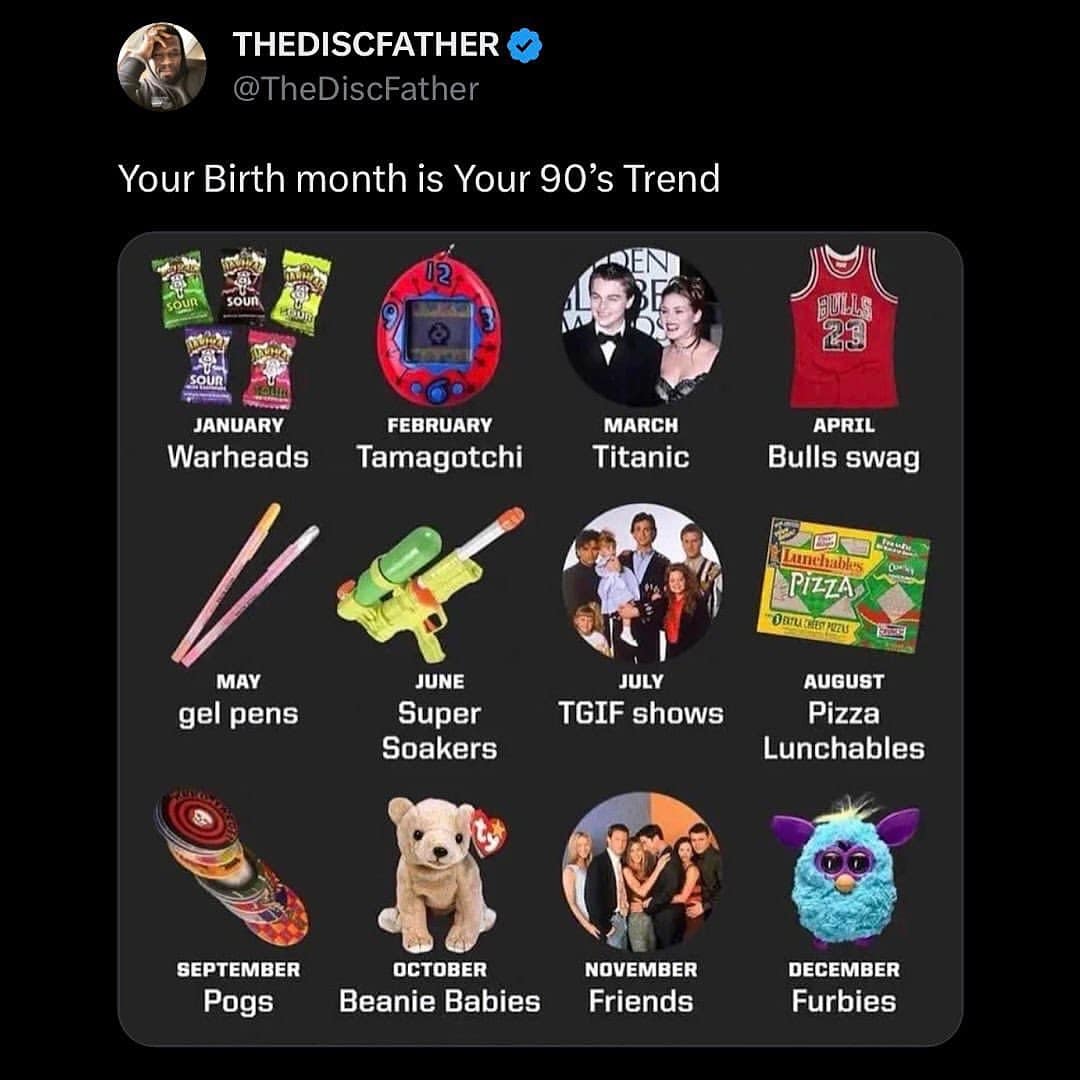
Task: Select the red Tamagotchi toy icon
Action: tap(438, 325)
